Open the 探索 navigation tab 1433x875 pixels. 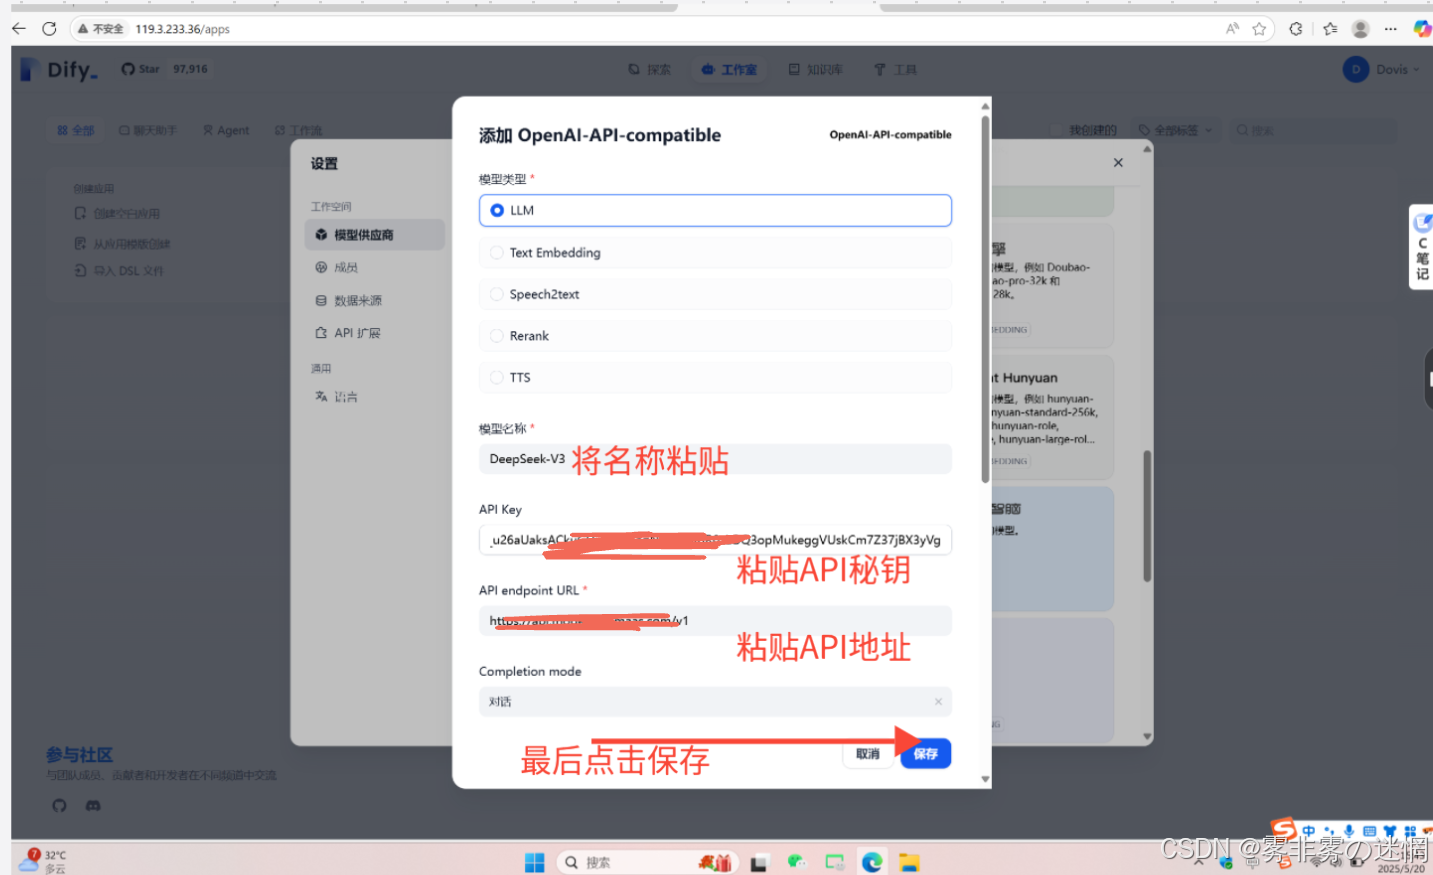coord(649,70)
